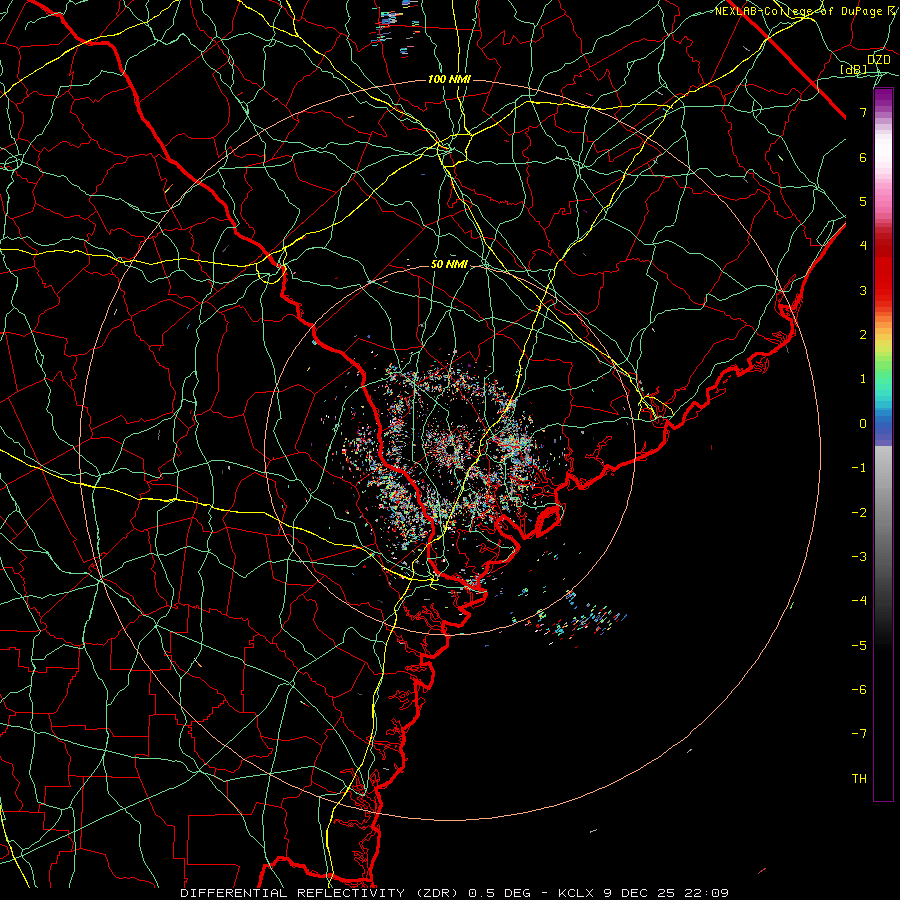Click the 2 dB value on color scale
This screenshot has width=900, height=900.
(863, 335)
